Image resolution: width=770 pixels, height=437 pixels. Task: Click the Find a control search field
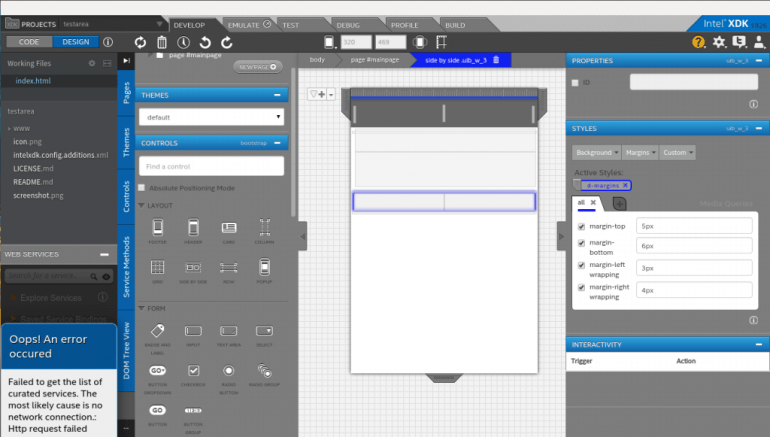pyautogui.click(x=212, y=166)
